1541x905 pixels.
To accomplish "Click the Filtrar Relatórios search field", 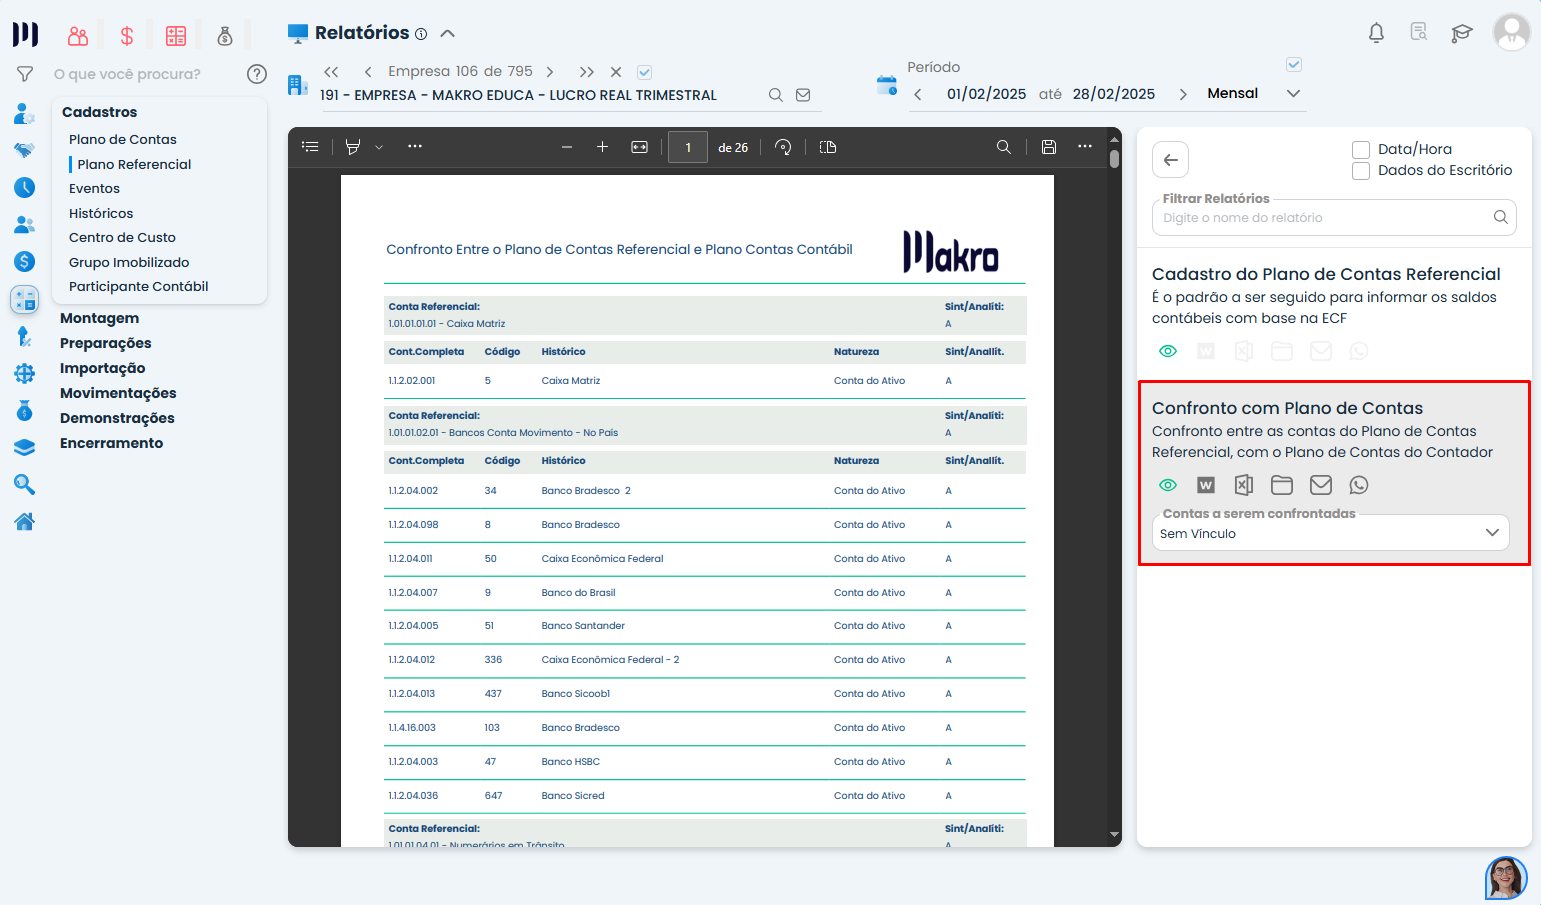I will coord(1322,218).
